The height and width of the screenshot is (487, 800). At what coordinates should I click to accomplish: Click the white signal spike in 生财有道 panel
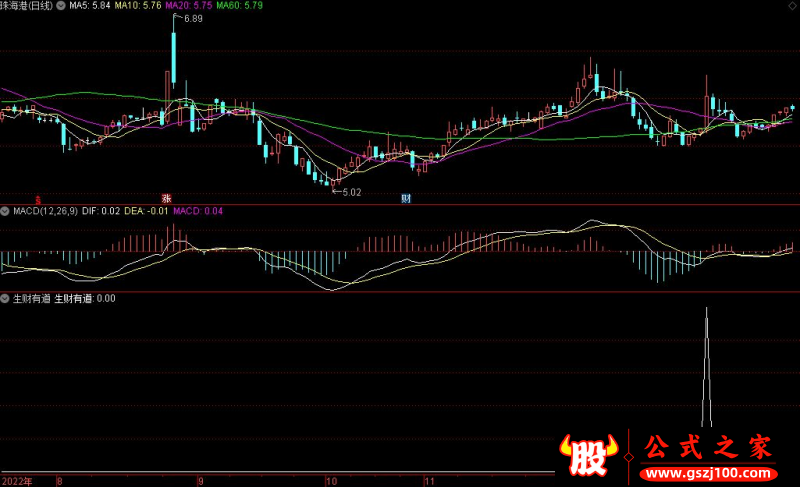click(x=707, y=367)
